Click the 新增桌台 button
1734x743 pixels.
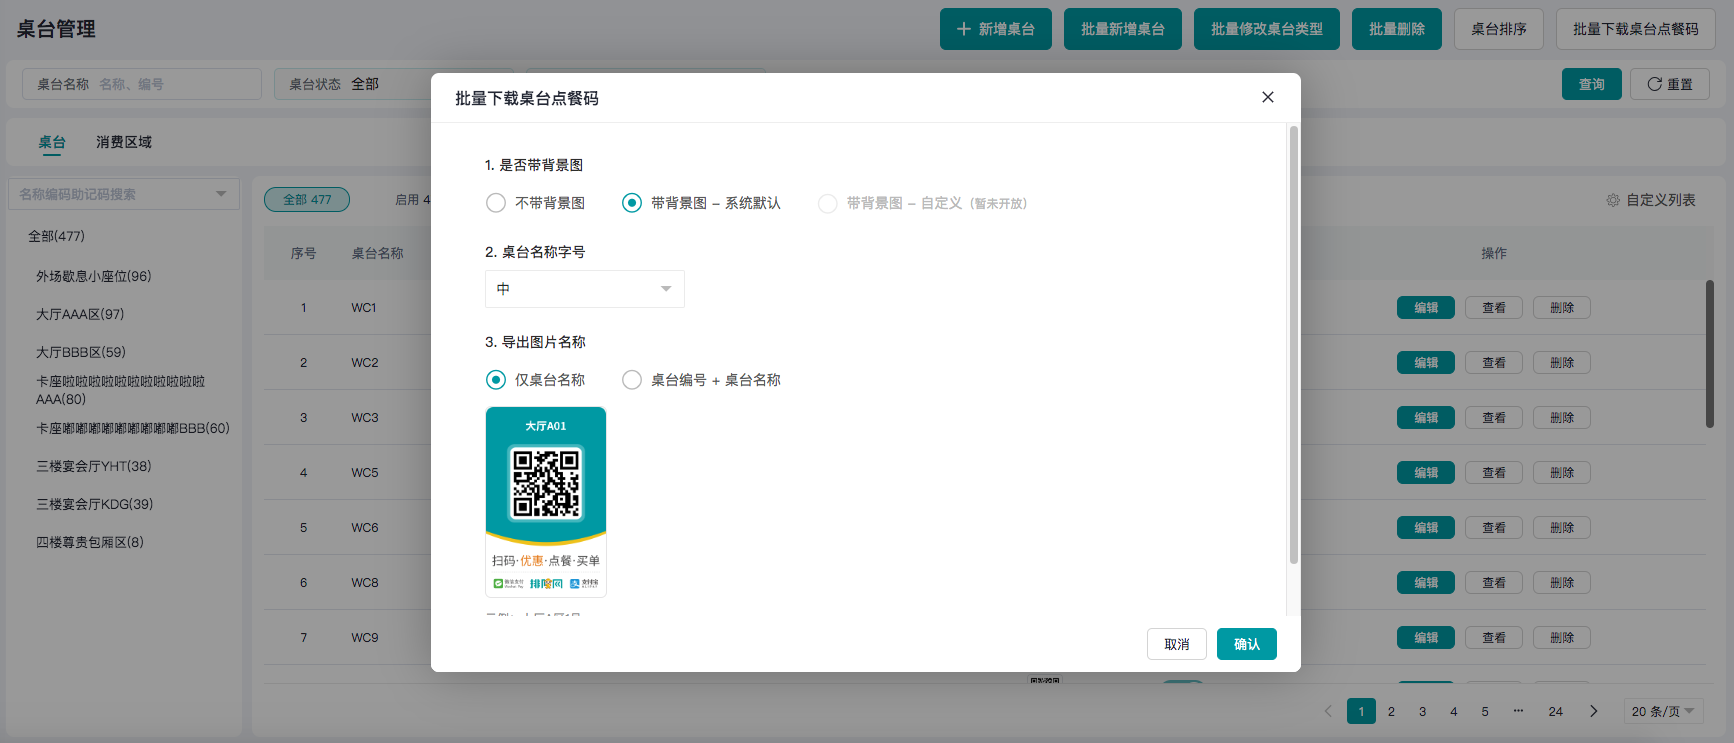coord(996,29)
